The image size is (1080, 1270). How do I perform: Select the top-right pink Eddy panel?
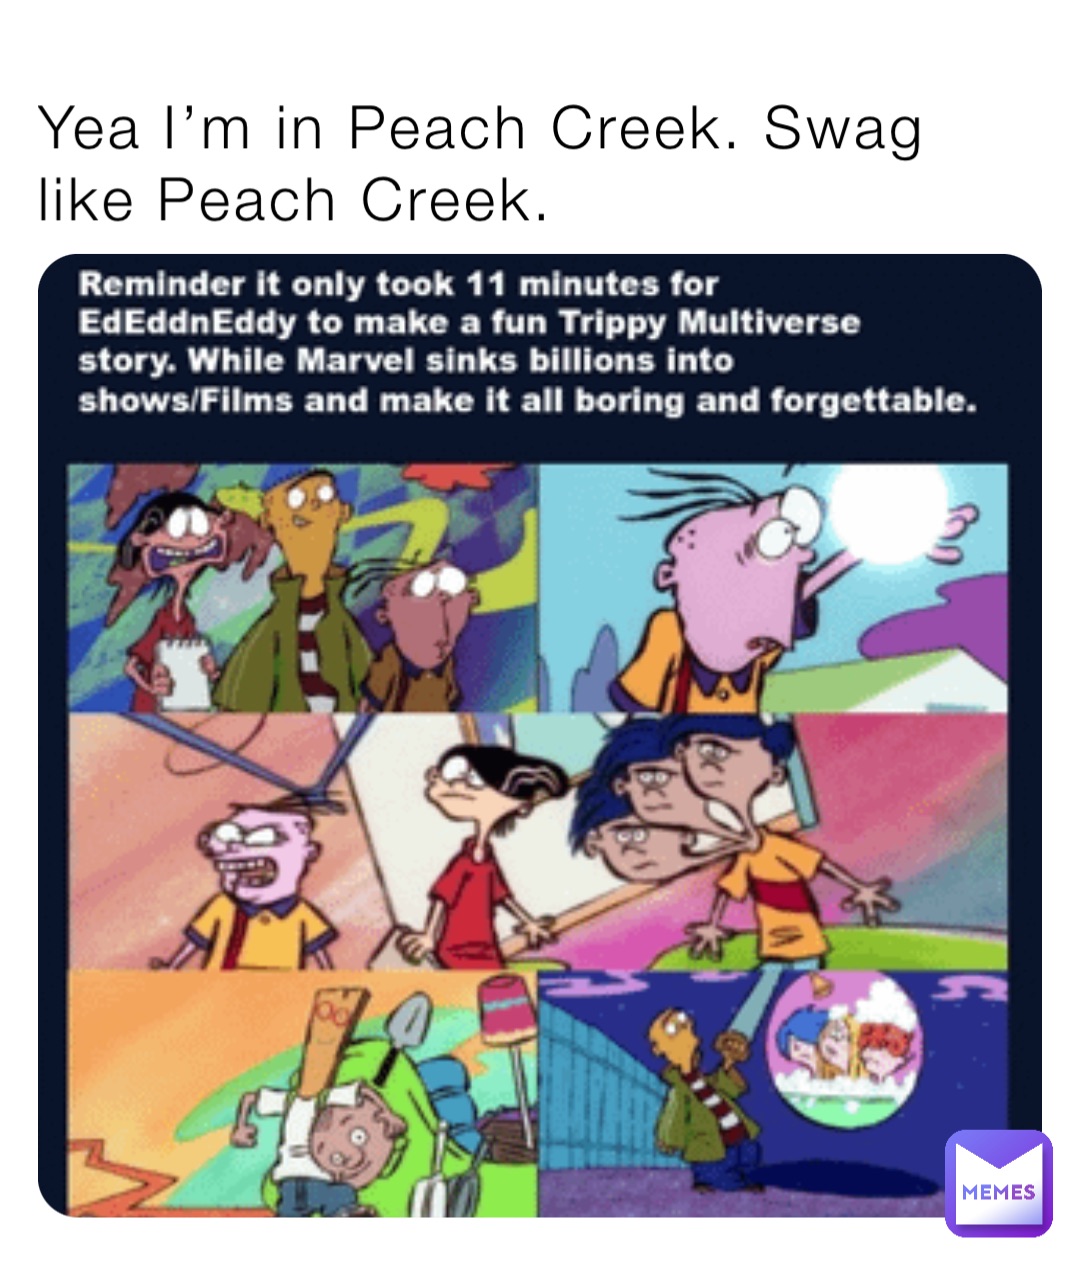774,587
